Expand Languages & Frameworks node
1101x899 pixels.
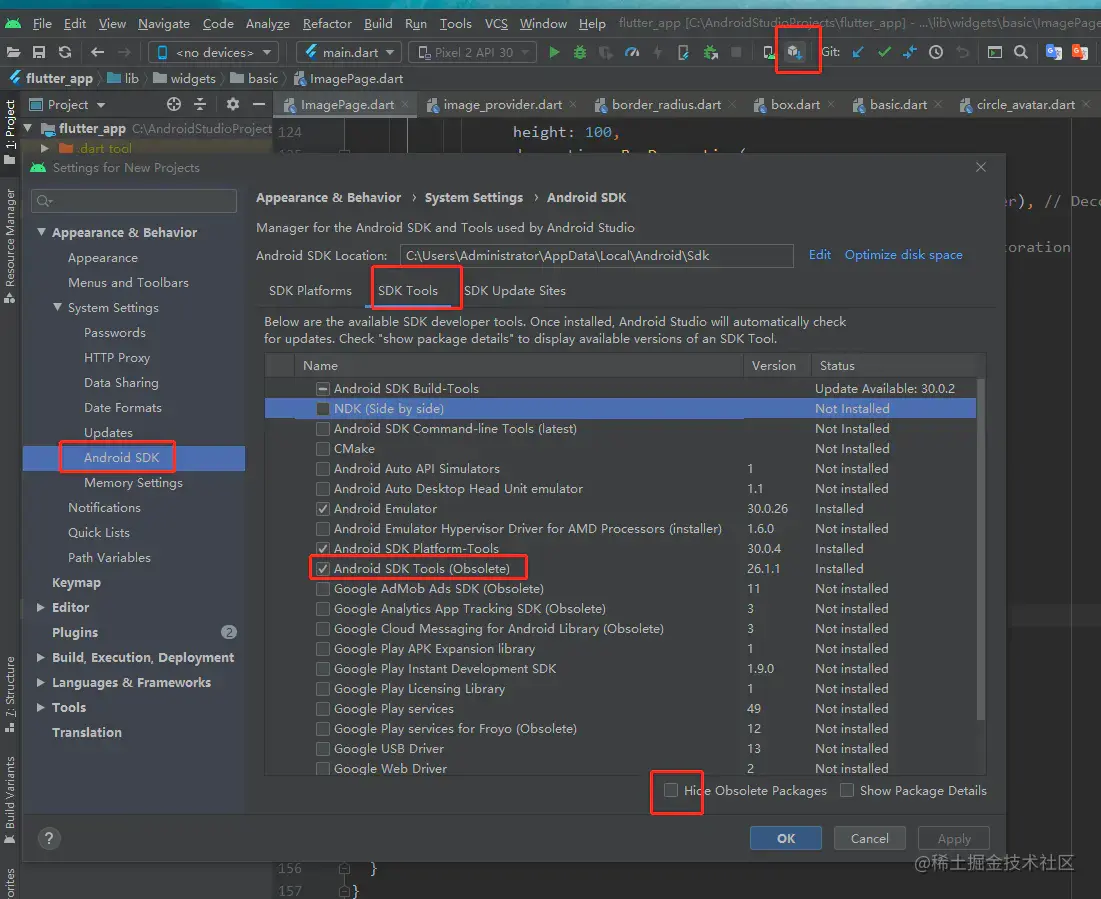click(41, 683)
